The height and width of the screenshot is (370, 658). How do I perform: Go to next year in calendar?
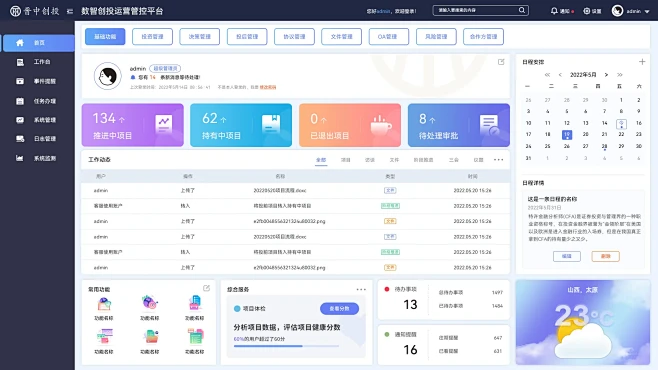[x=619, y=75]
